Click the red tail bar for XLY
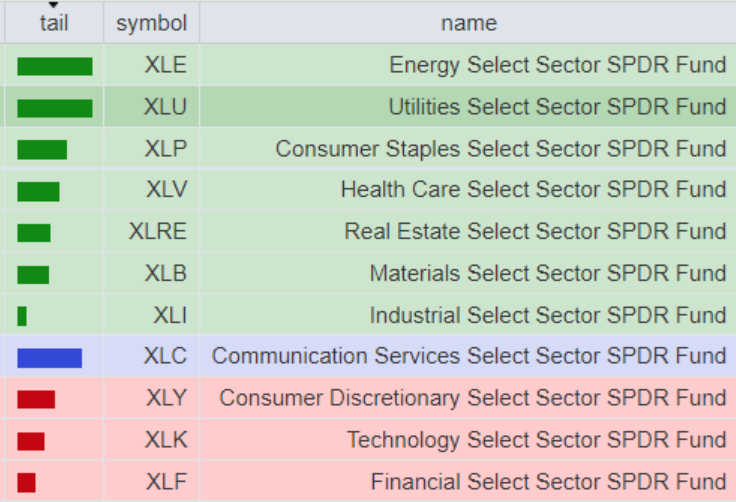The image size is (736, 502). pos(36,399)
